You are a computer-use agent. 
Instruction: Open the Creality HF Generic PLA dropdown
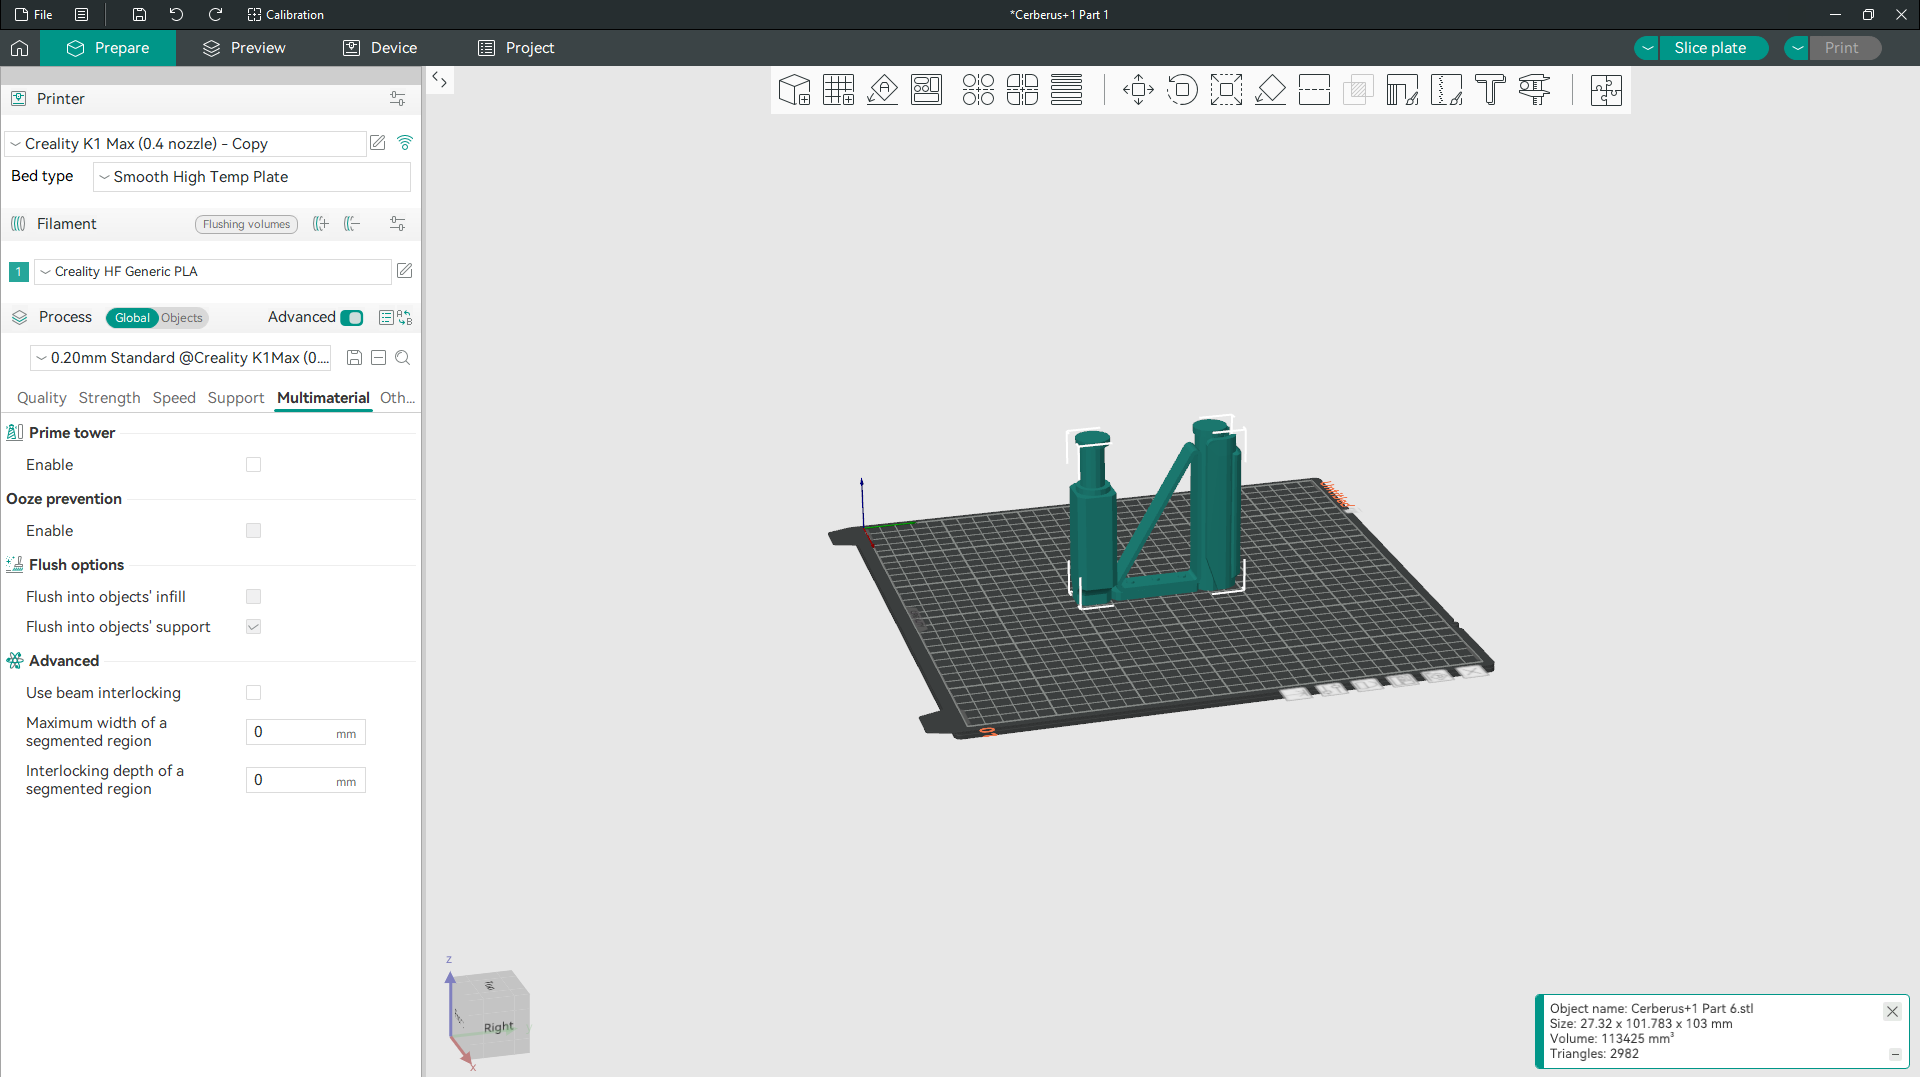(212, 272)
